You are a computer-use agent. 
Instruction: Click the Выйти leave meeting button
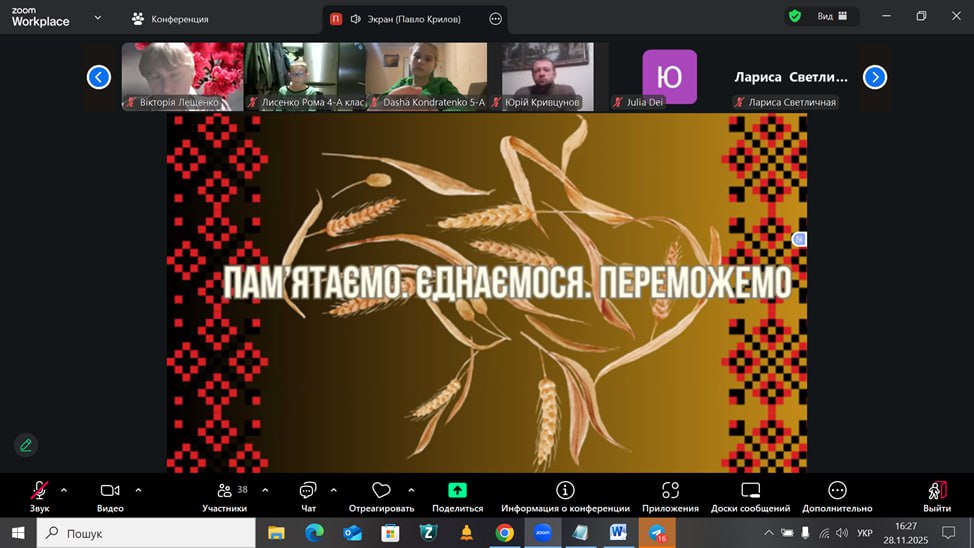(x=937, y=490)
